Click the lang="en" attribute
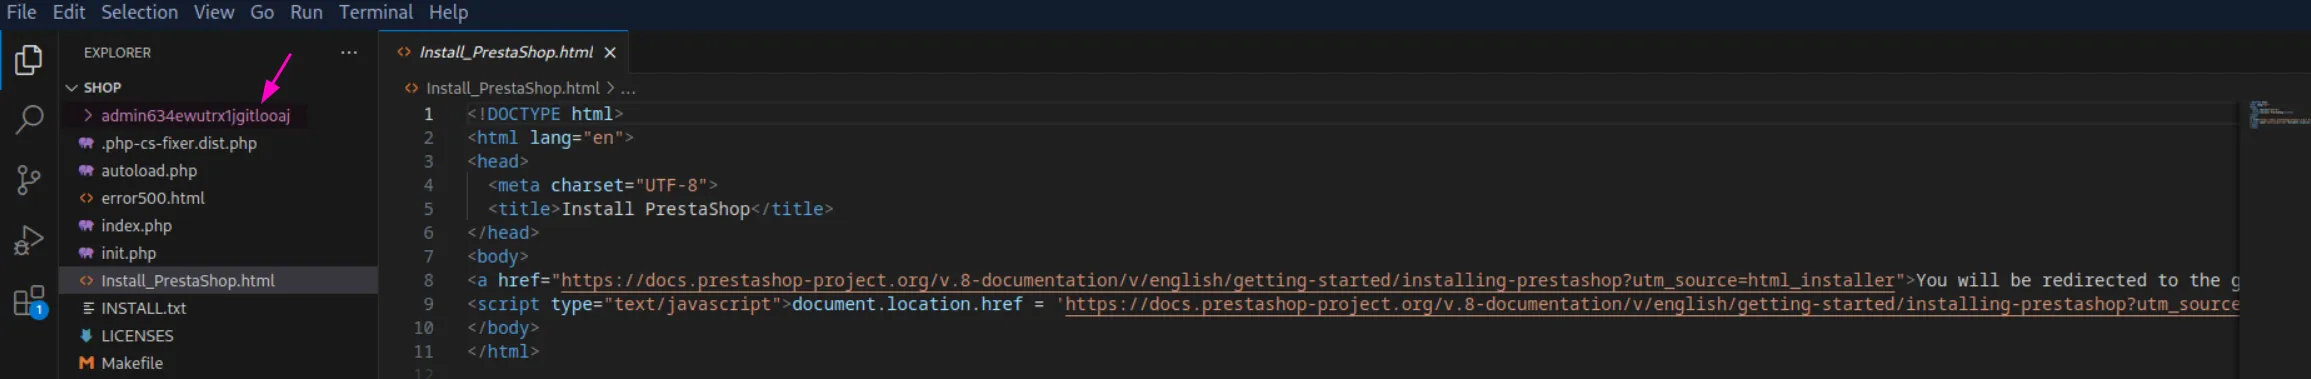This screenshot has height=379, width=2311. pos(577,138)
